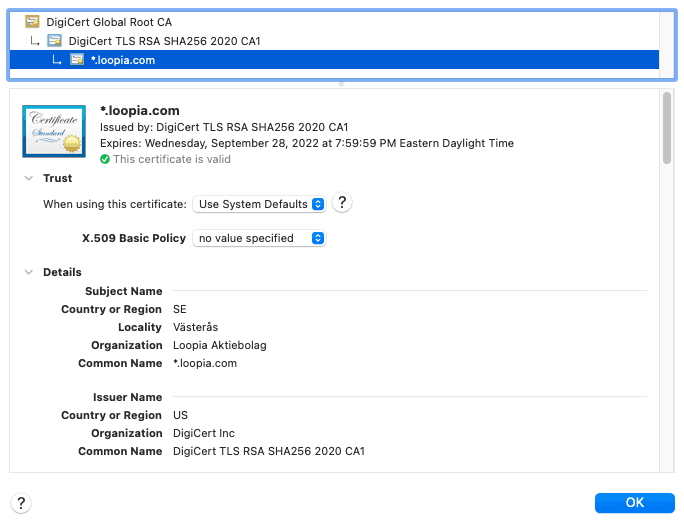Open the X.509 Basic Policy dropdown
Viewport: 684px width, 526px height.
tap(259, 238)
